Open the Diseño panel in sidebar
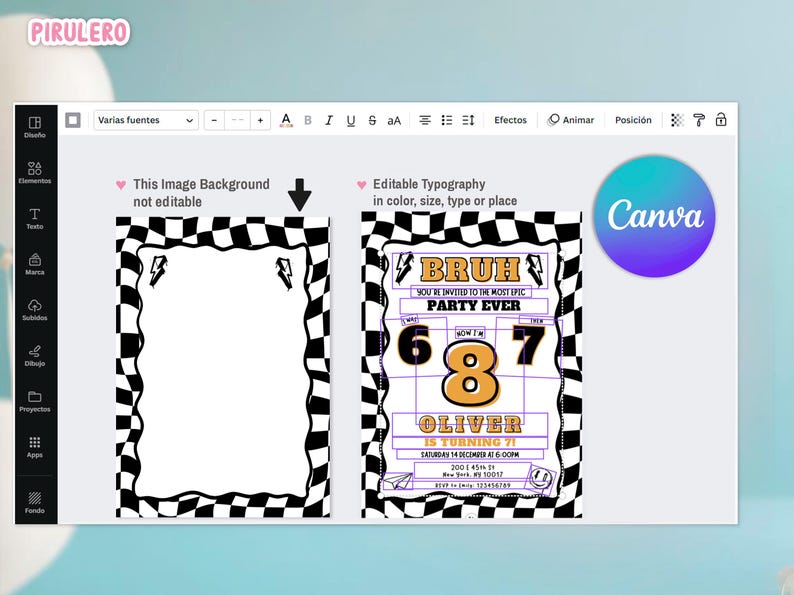Viewport: 794px width, 595px height. tap(34, 127)
